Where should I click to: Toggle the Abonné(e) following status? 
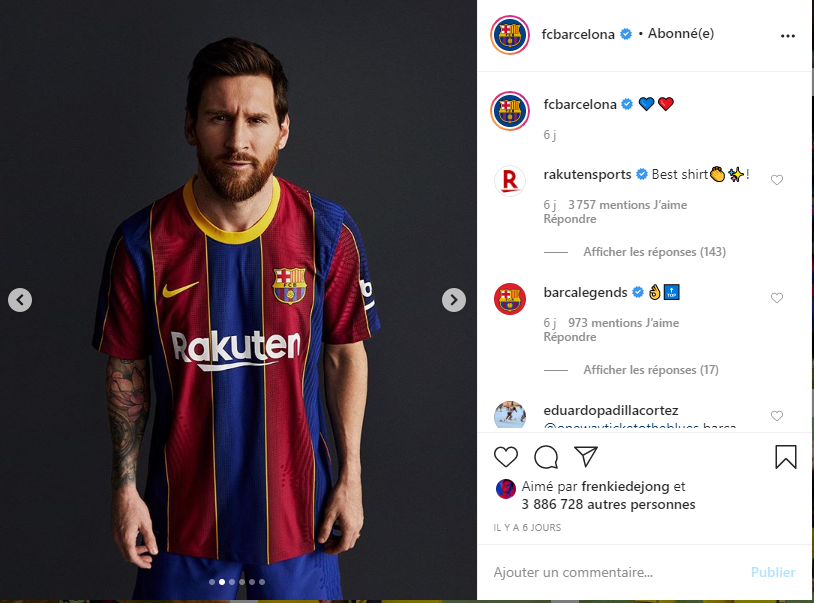tap(681, 34)
